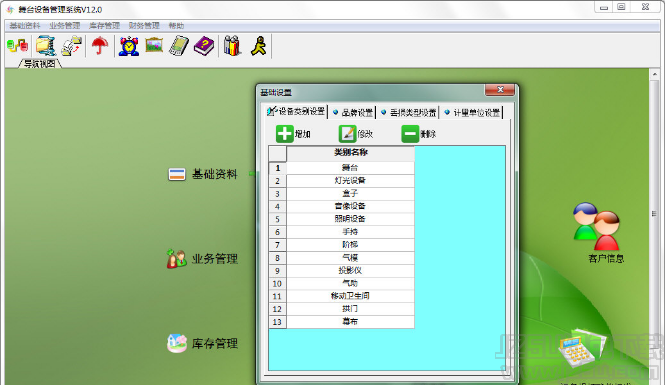Select the 灯光设备 row
This screenshot has width=665, height=385.
pyautogui.click(x=350, y=181)
